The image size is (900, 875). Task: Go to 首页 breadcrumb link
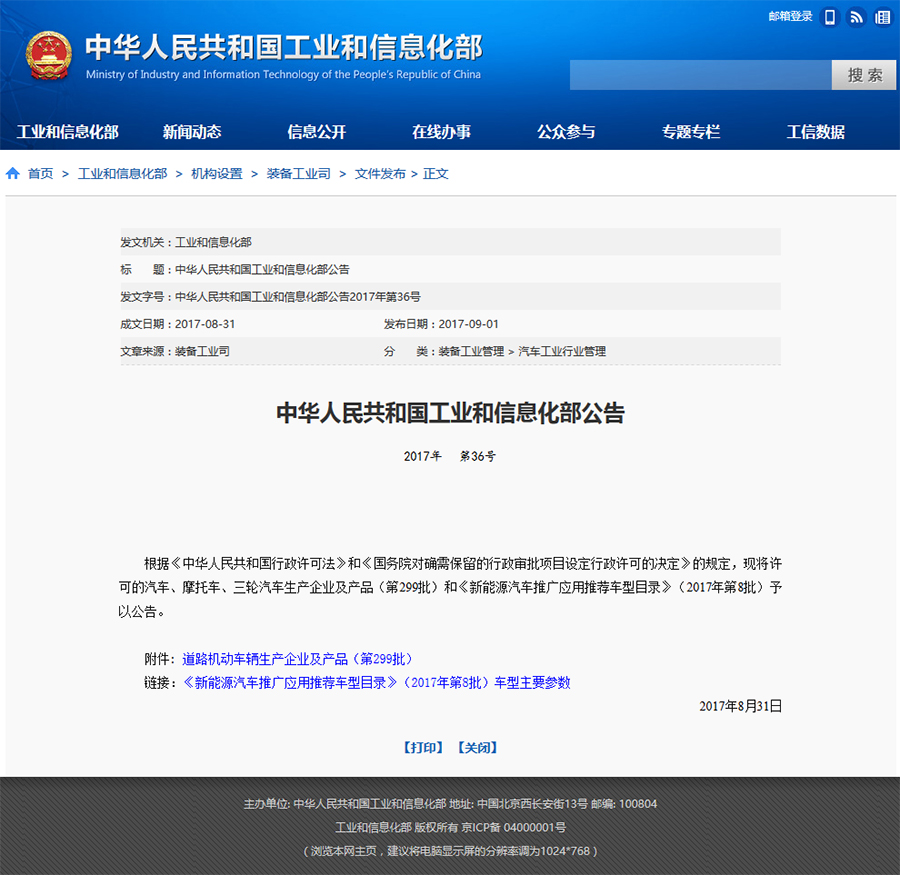click(x=40, y=173)
